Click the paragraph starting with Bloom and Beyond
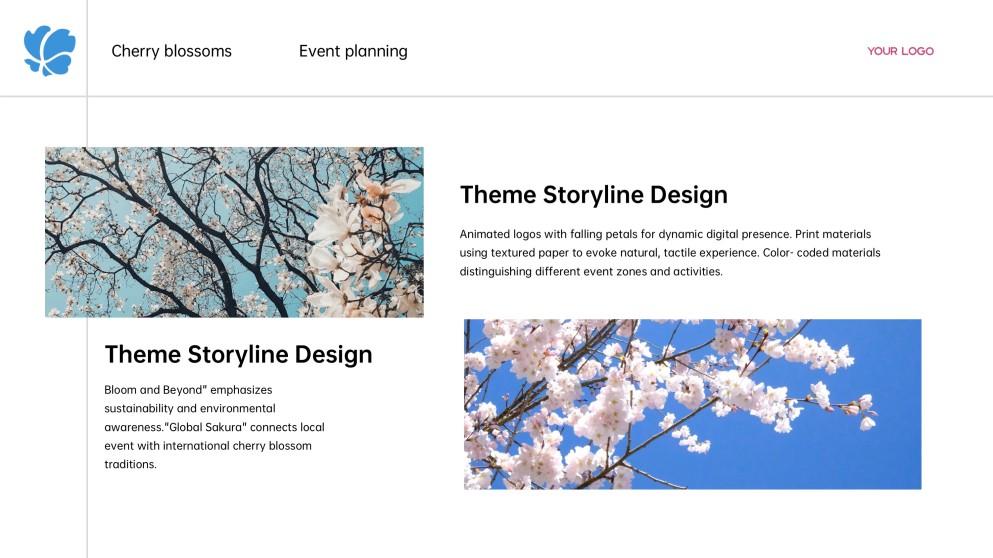993x558 pixels. coord(215,427)
